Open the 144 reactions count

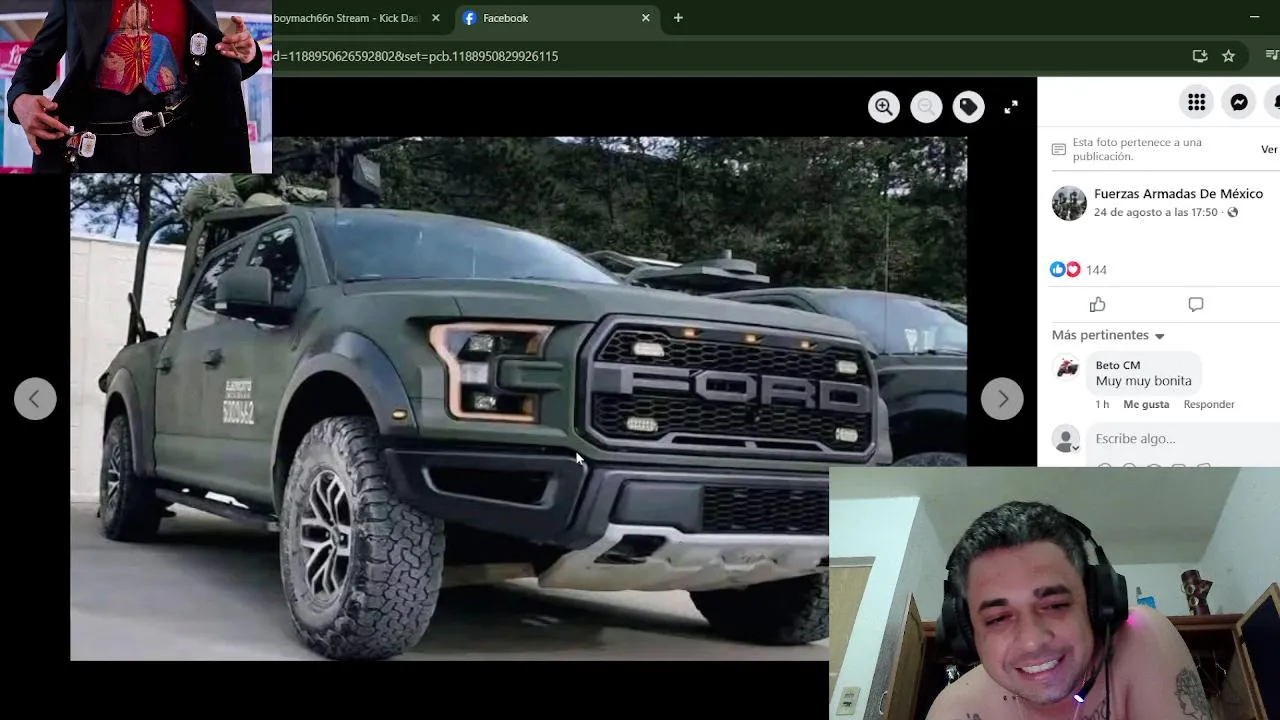pyautogui.click(x=1096, y=270)
